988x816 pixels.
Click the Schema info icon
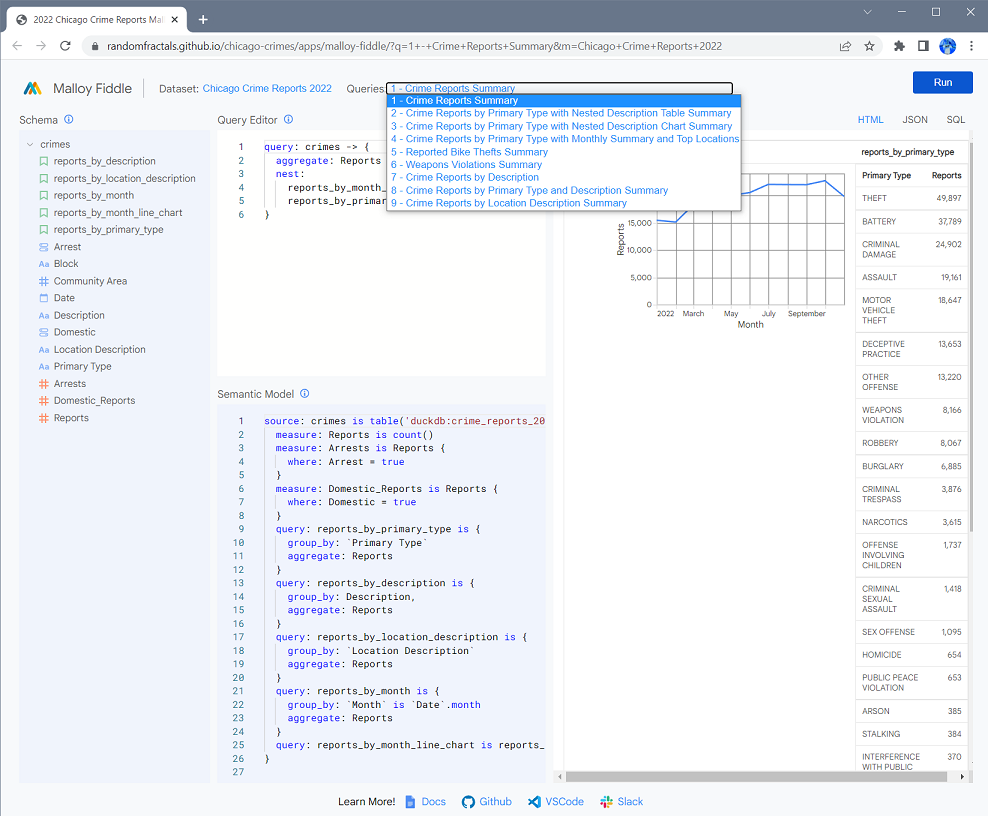pos(69,120)
